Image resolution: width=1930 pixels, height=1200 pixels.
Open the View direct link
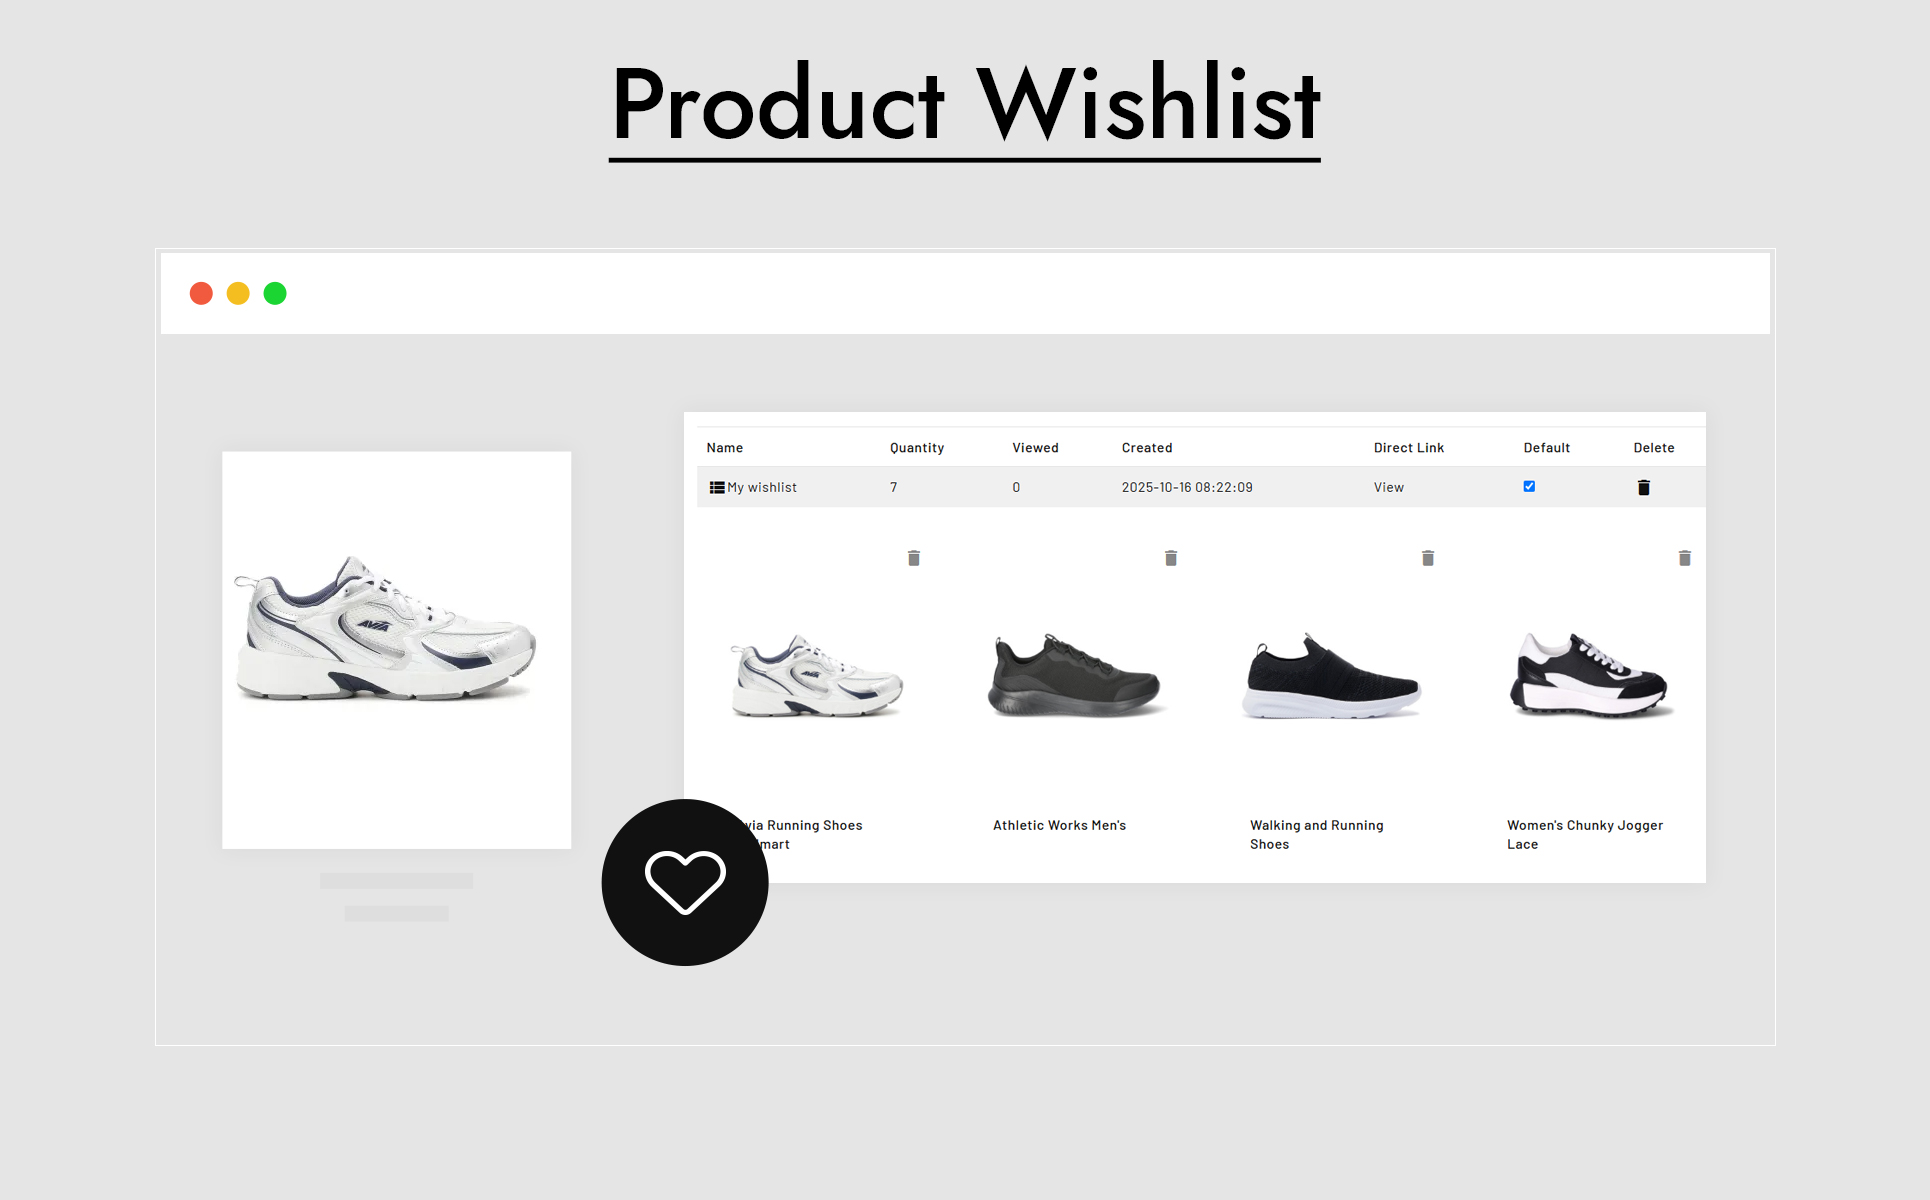(1389, 488)
